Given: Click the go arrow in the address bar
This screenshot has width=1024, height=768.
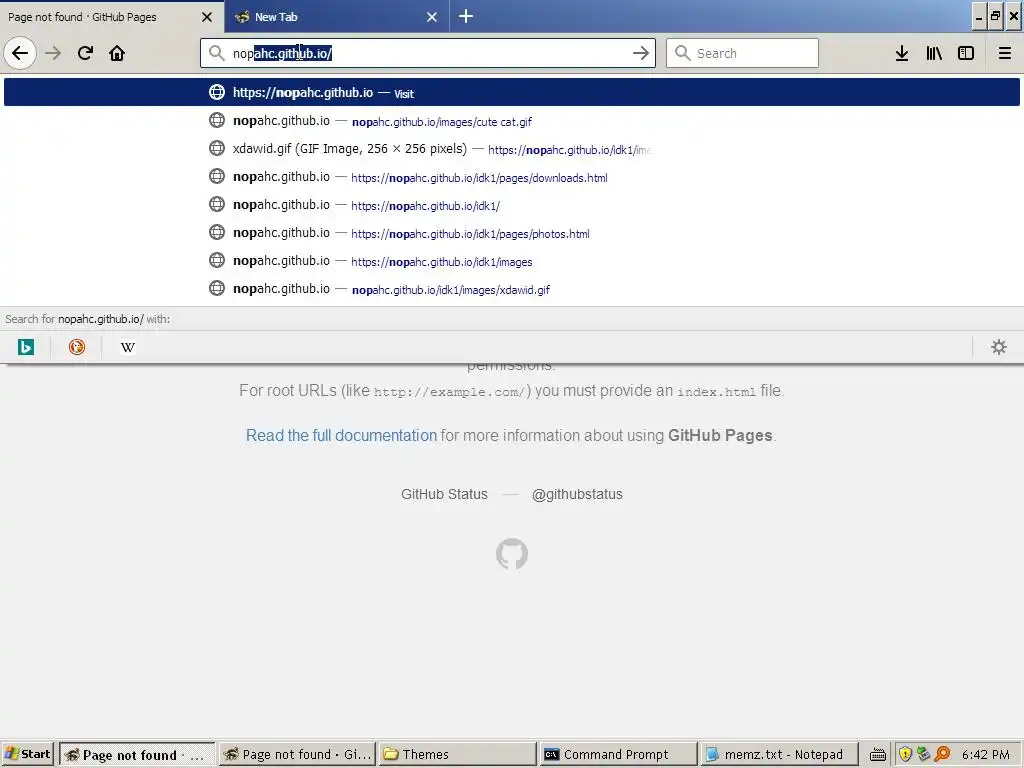Looking at the screenshot, I should click(x=641, y=53).
